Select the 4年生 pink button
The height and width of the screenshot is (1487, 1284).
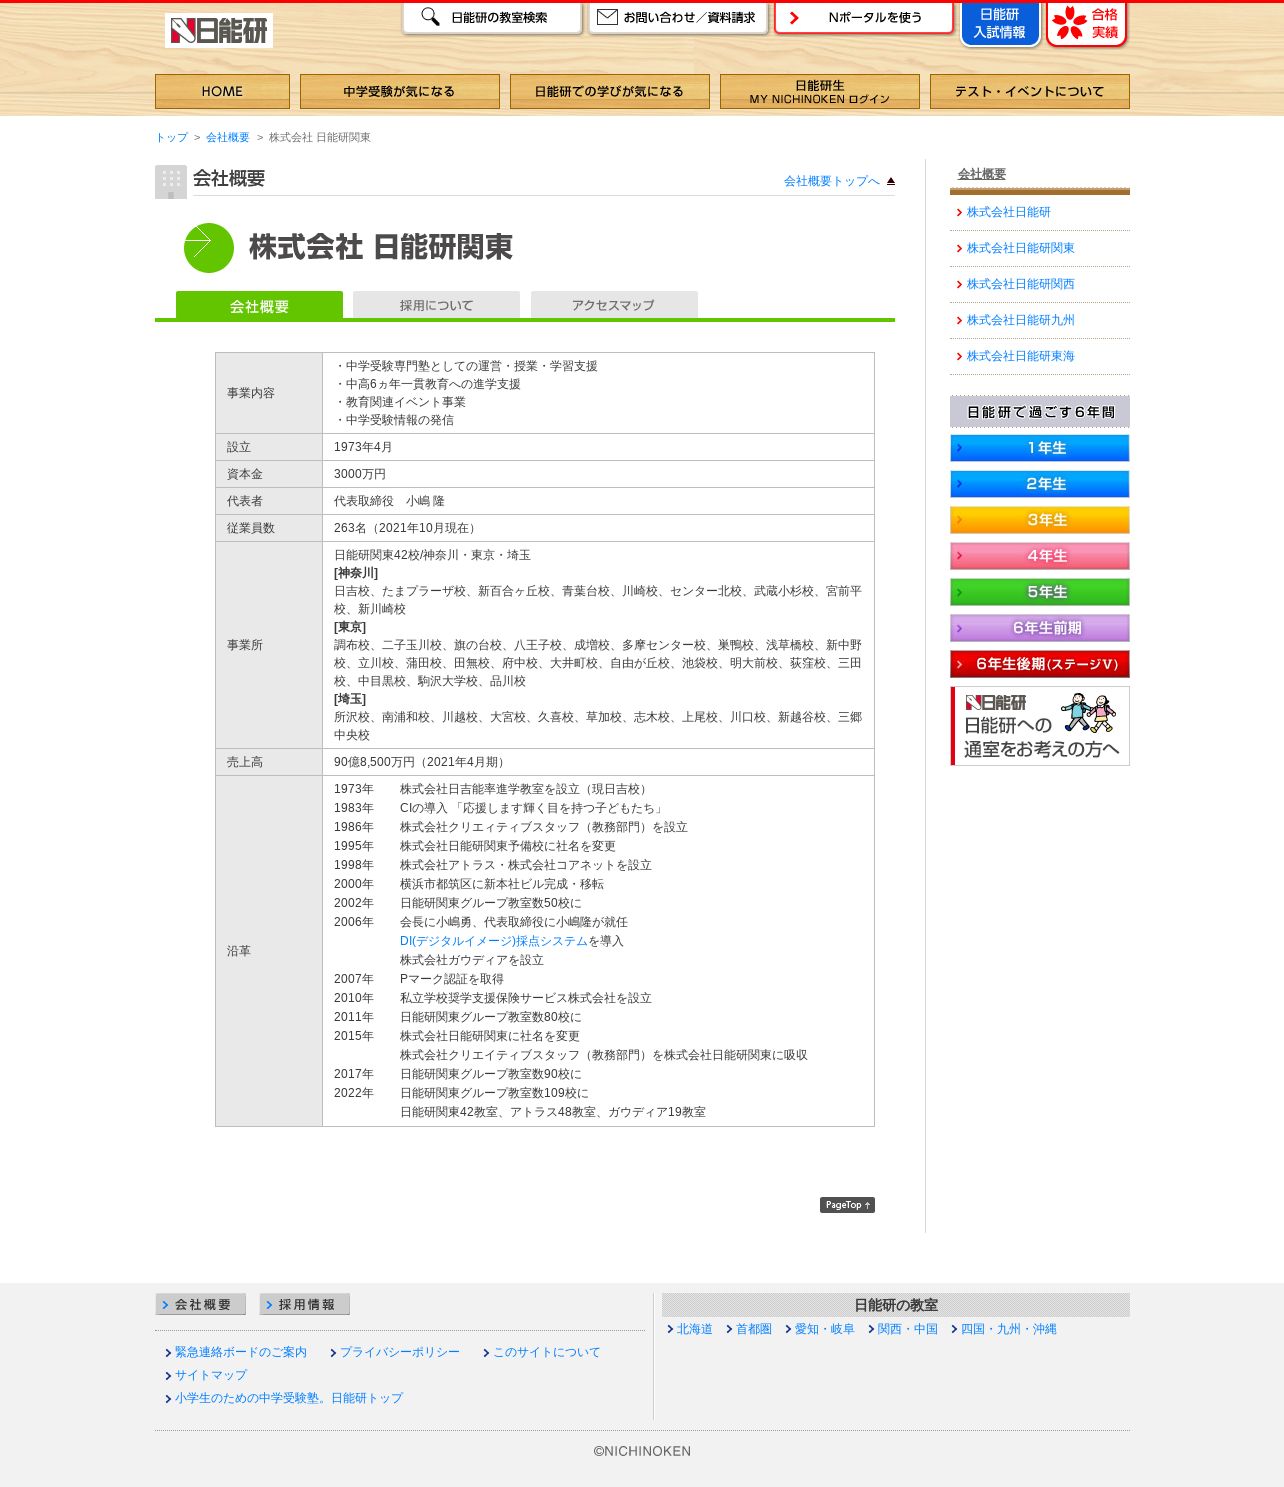tap(1040, 556)
